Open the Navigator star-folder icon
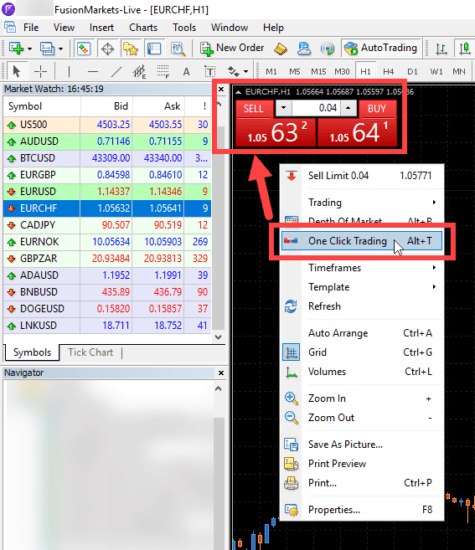This screenshot has height=550, width=475. click(x=131, y=48)
